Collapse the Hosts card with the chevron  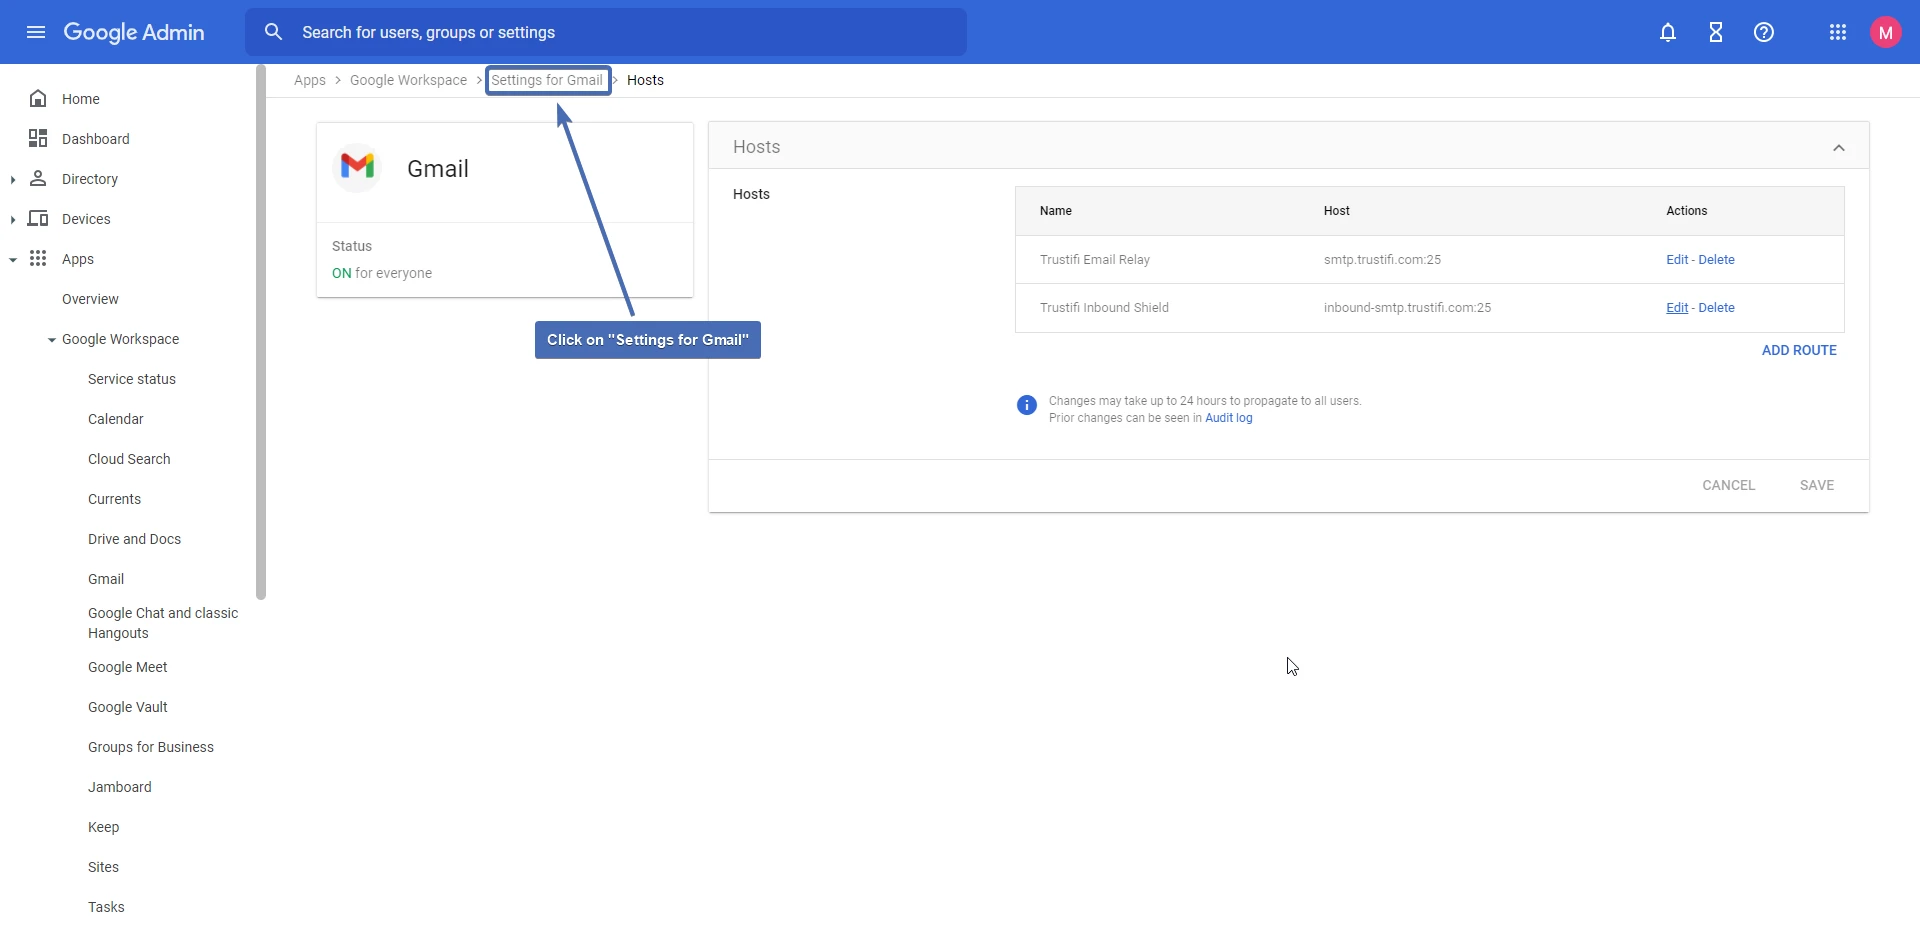(x=1839, y=147)
